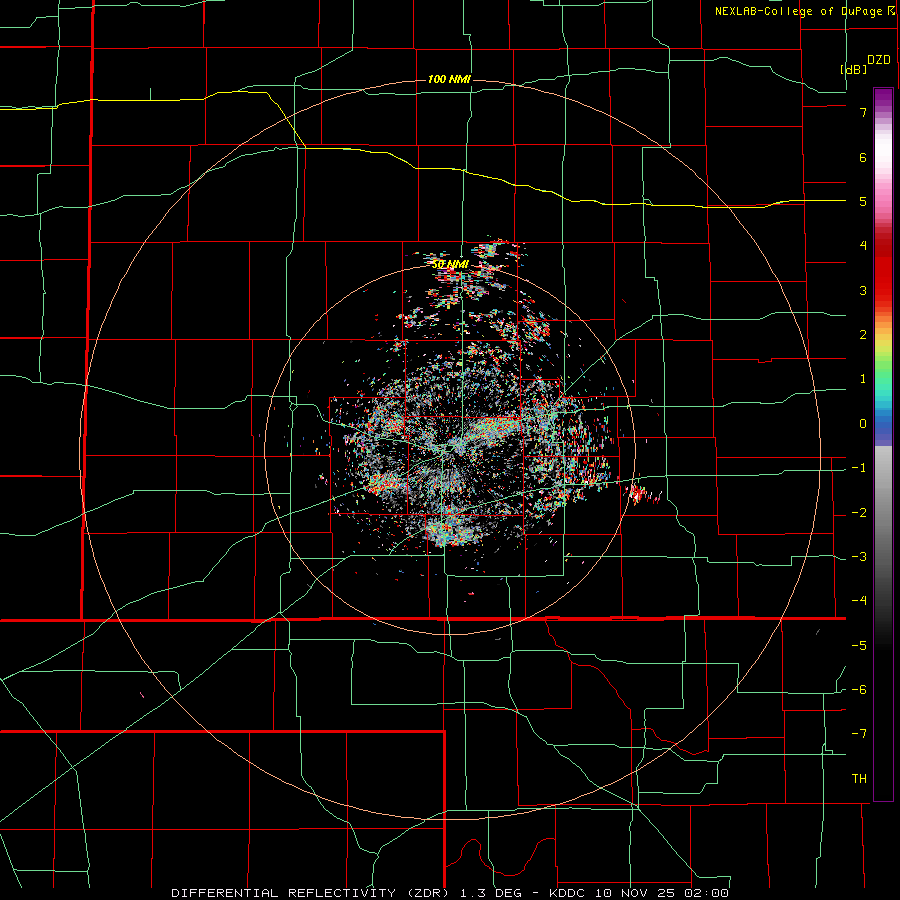Click the Differential Reflectivity caption at bottom
This screenshot has height=900, width=900.
pos(450,893)
